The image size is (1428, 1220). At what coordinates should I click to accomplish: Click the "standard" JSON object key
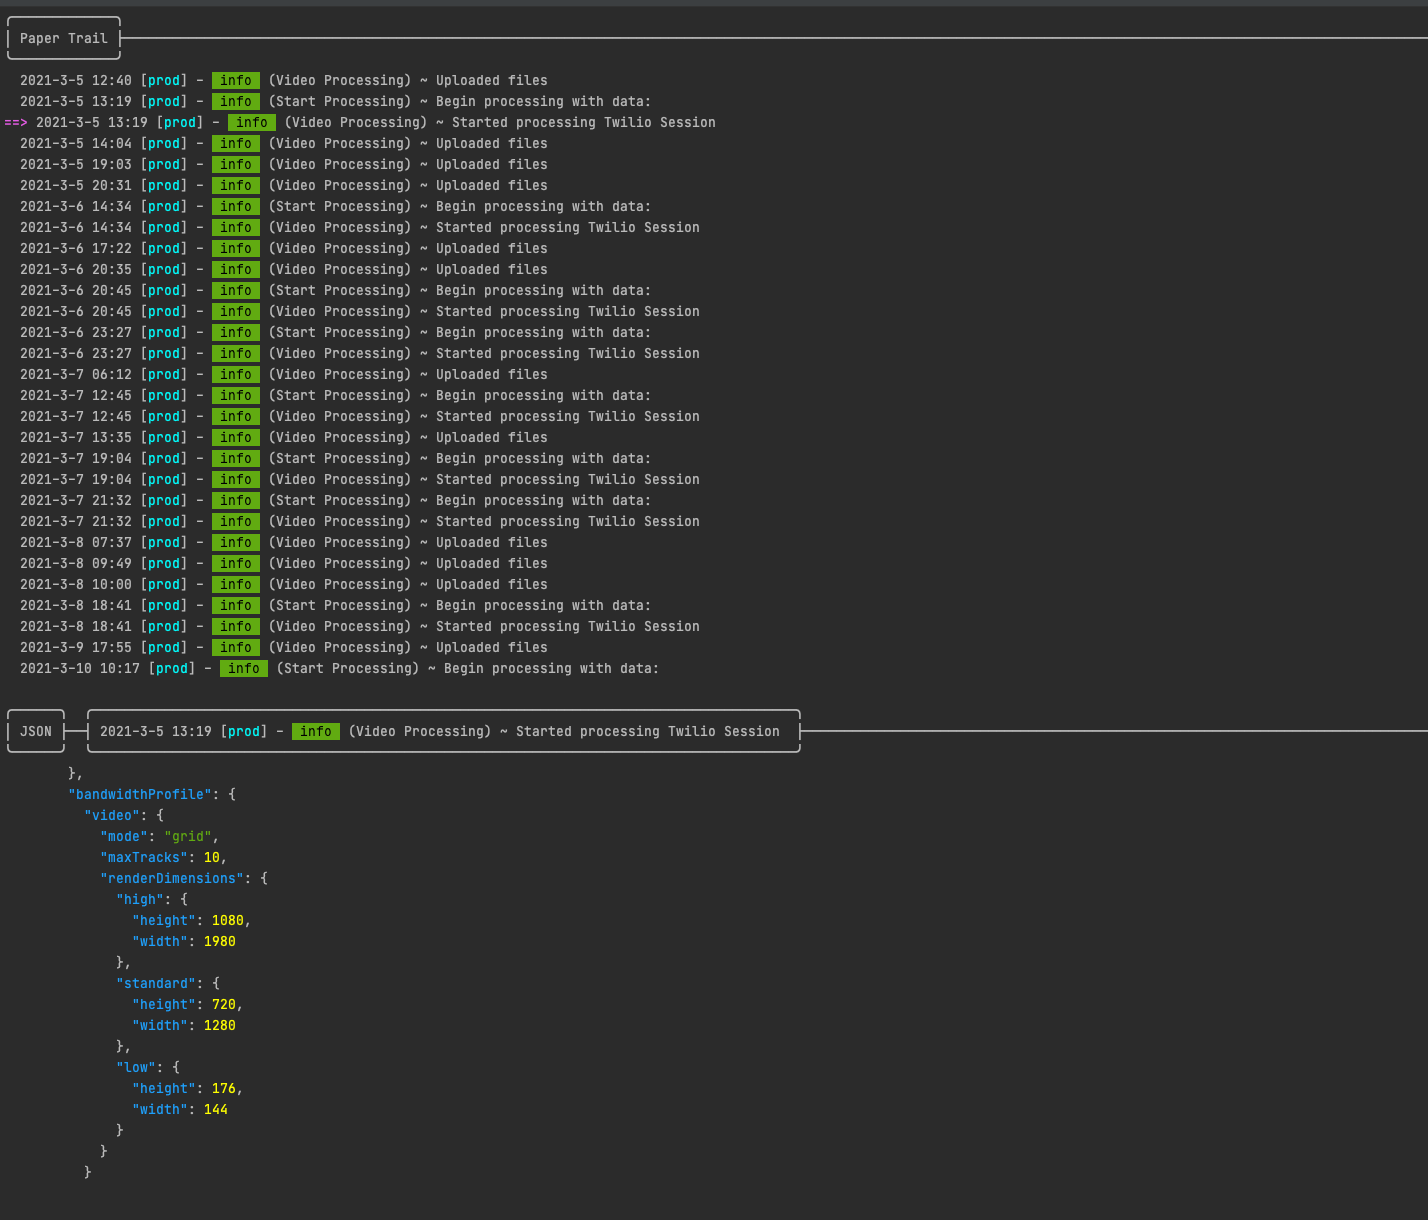156,983
